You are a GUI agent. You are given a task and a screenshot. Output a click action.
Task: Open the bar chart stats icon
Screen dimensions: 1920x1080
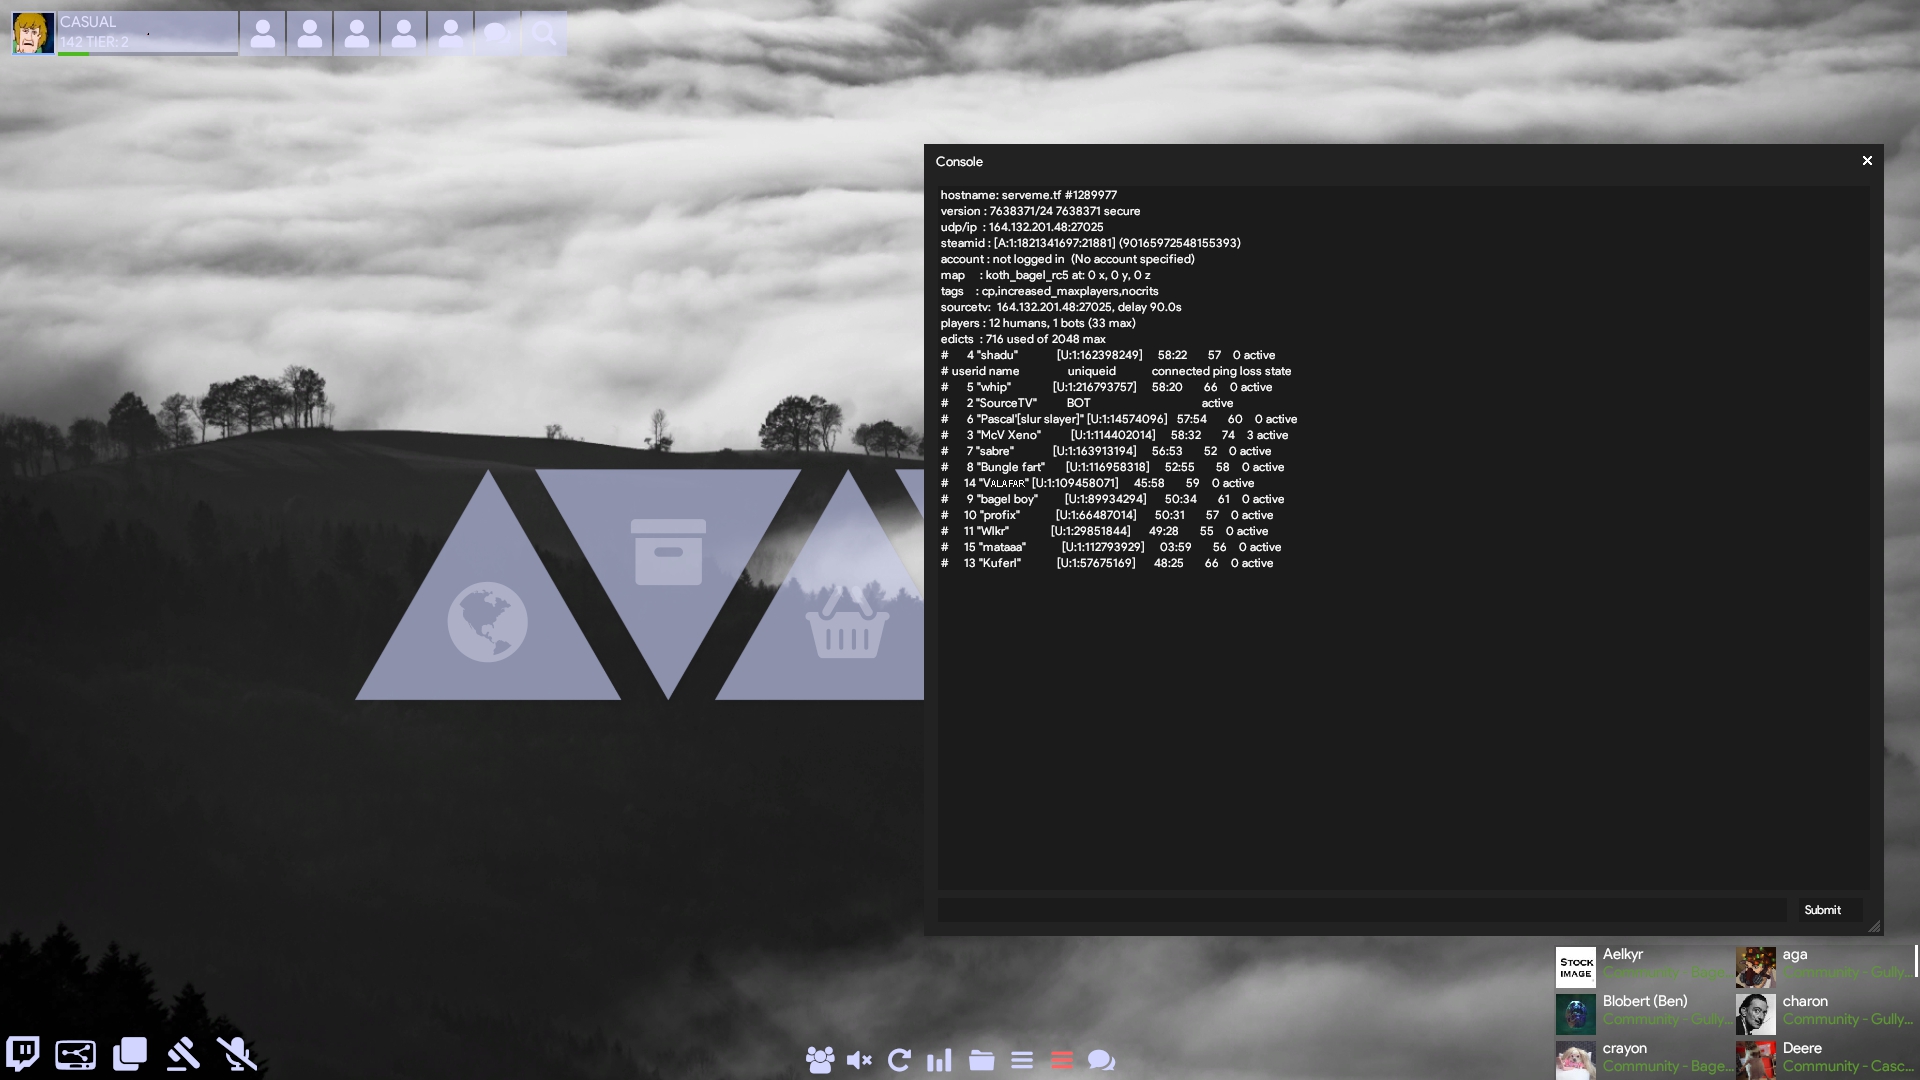[939, 1060]
